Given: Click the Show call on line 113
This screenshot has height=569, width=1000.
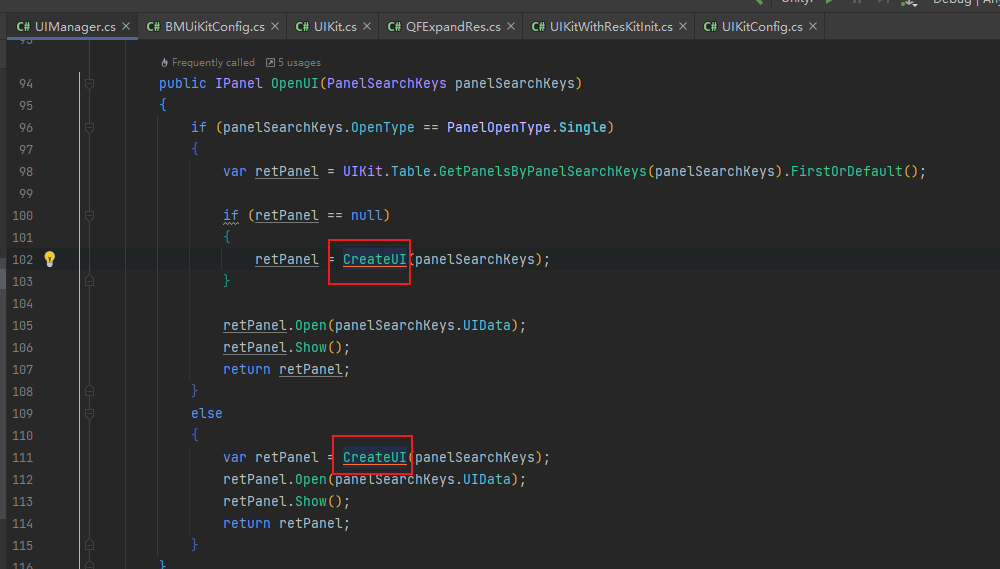Looking at the screenshot, I should pos(311,501).
